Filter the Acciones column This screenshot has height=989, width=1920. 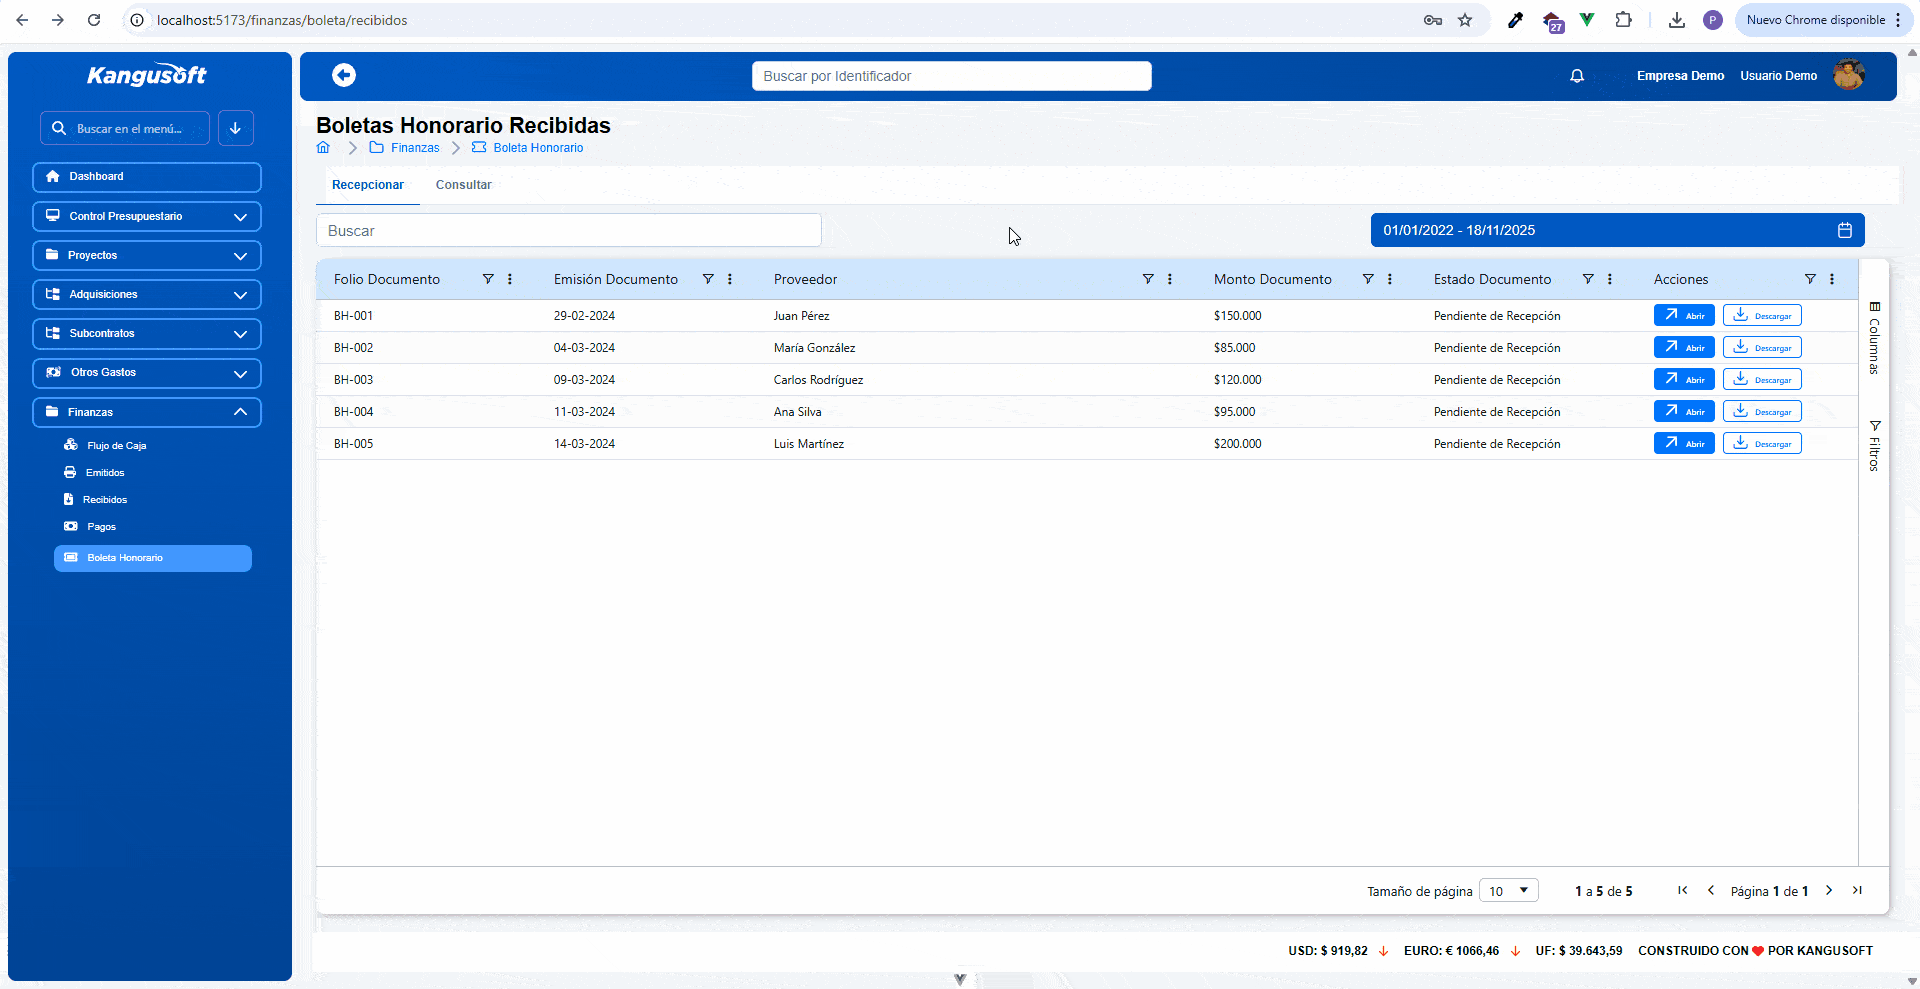pyautogui.click(x=1810, y=279)
